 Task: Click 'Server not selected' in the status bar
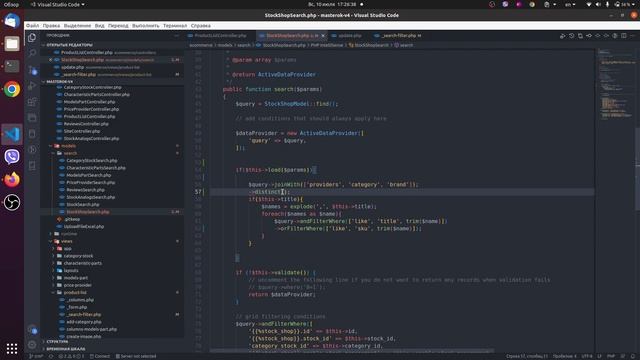[x=136, y=356]
